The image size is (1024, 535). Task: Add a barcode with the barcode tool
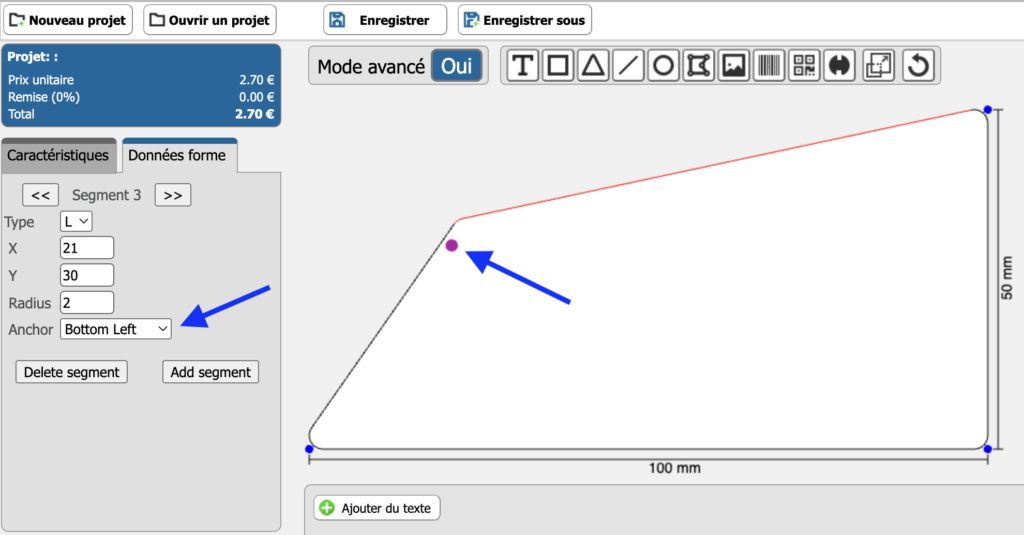[x=769, y=65]
